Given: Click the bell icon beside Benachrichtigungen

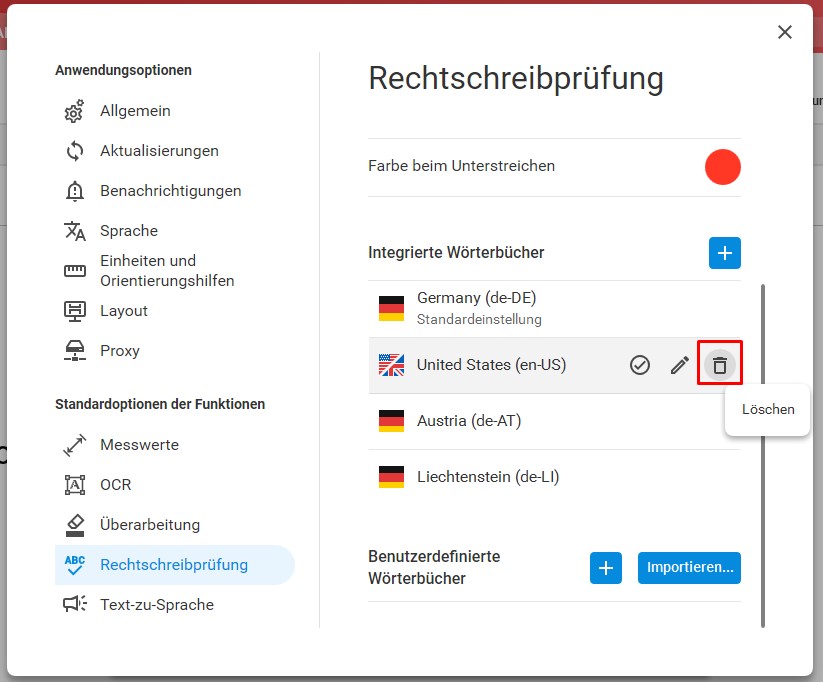Looking at the screenshot, I should [75, 191].
